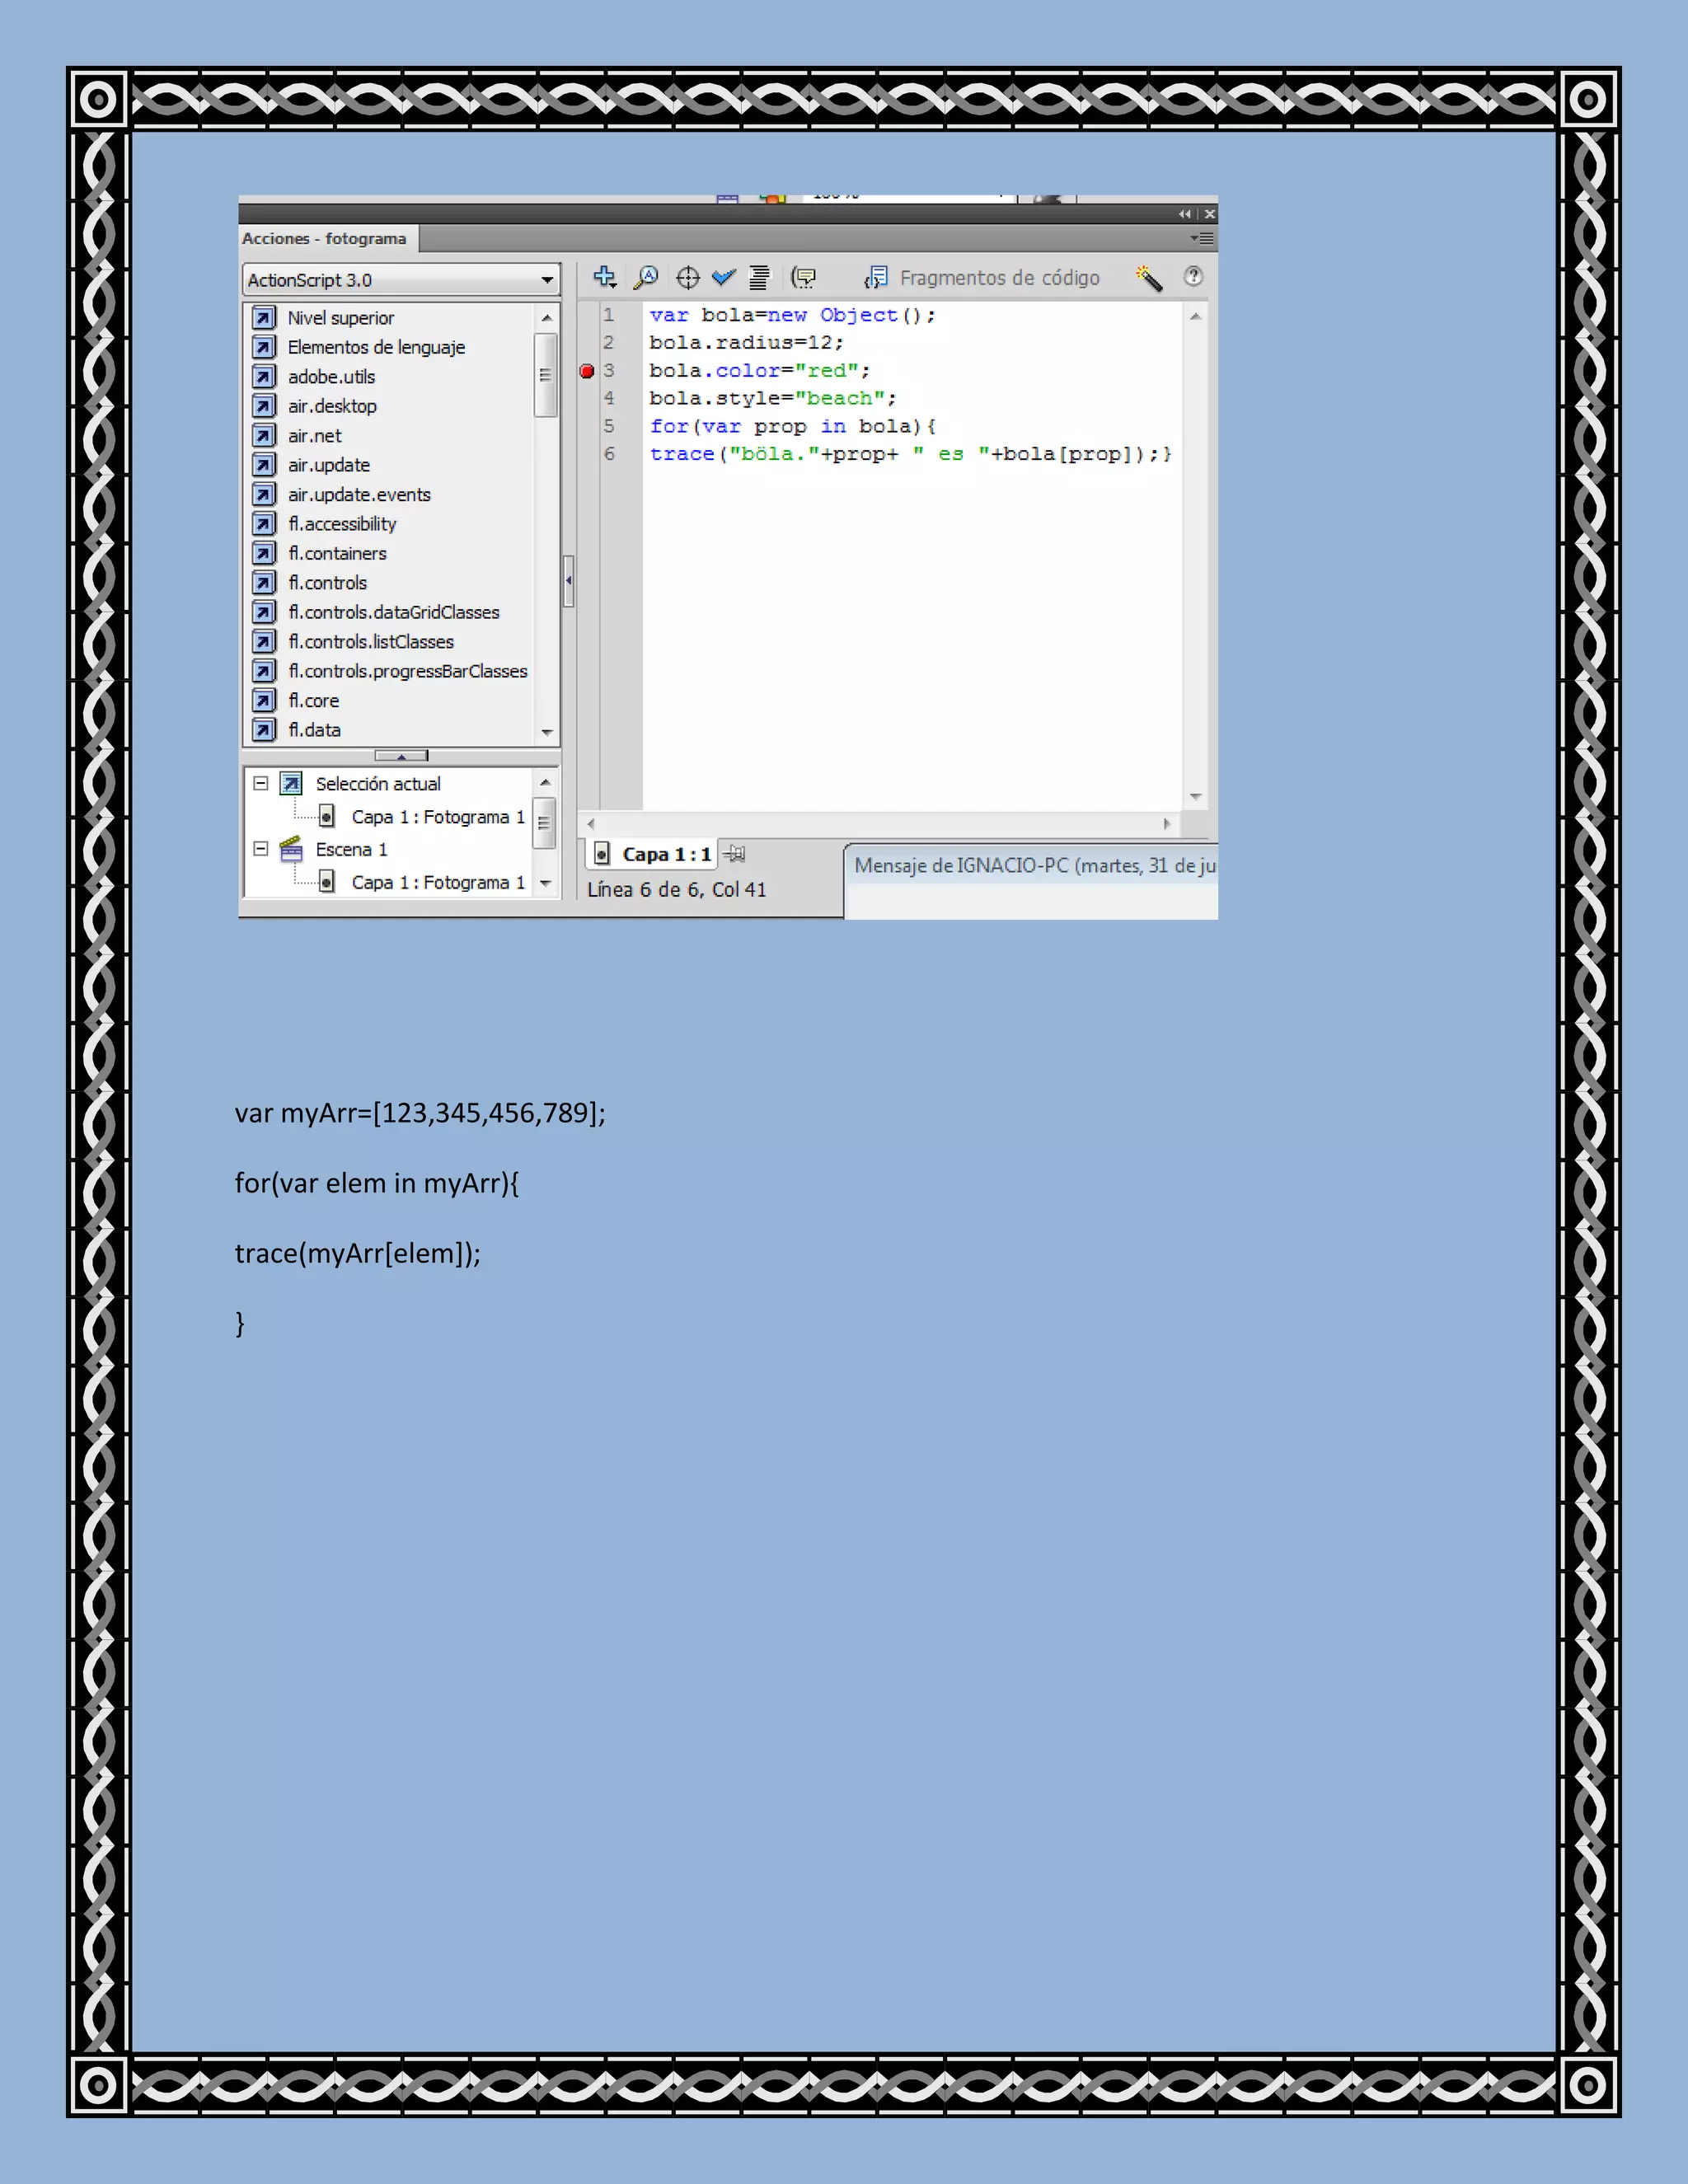Image resolution: width=1688 pixels, height=2184 pixels.
Task: Toggle the breakpoint on line 3
Action: (x=587, y=371)
